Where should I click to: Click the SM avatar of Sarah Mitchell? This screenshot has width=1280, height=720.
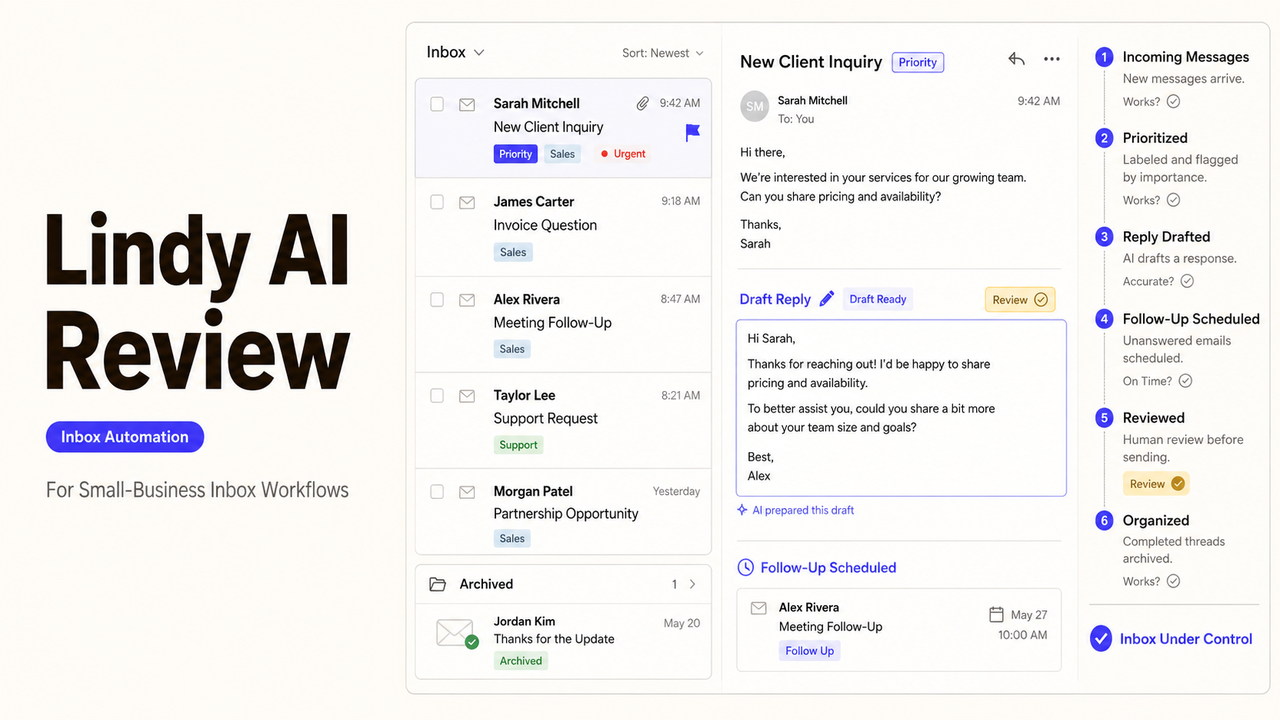[755, 107]
